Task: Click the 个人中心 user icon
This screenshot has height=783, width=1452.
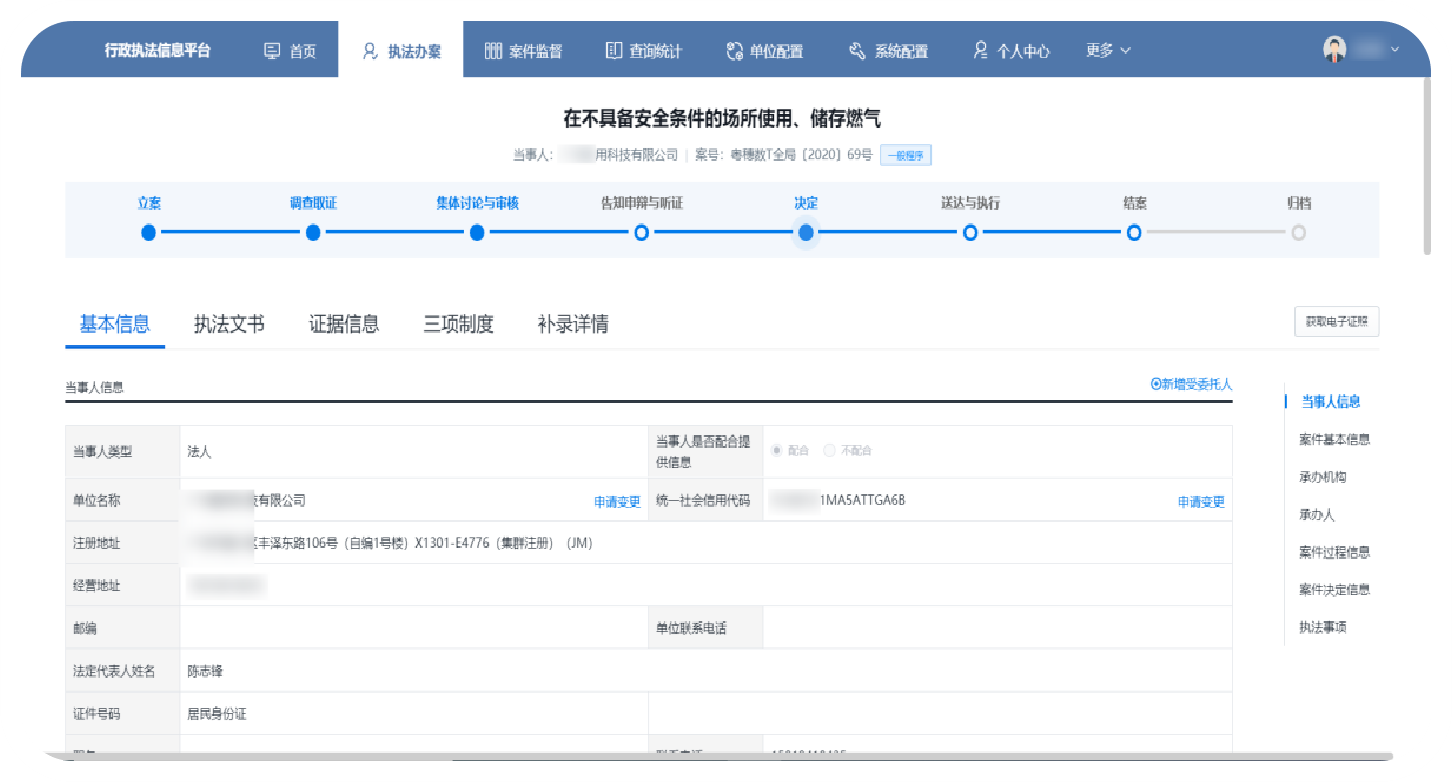Action: coord(981,51)
